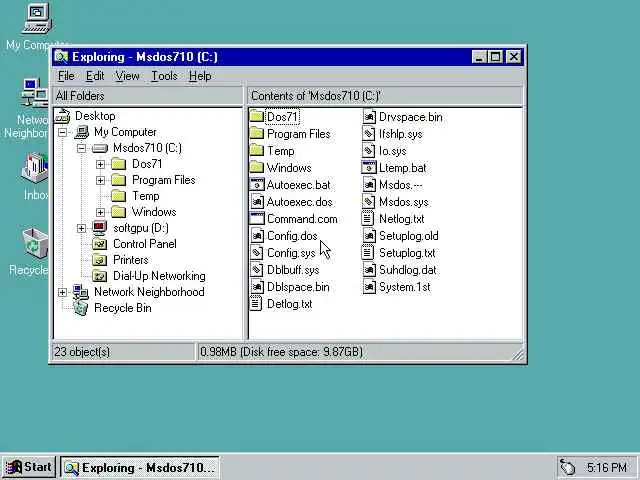
Task: Open the File menu
Action: 66,76
